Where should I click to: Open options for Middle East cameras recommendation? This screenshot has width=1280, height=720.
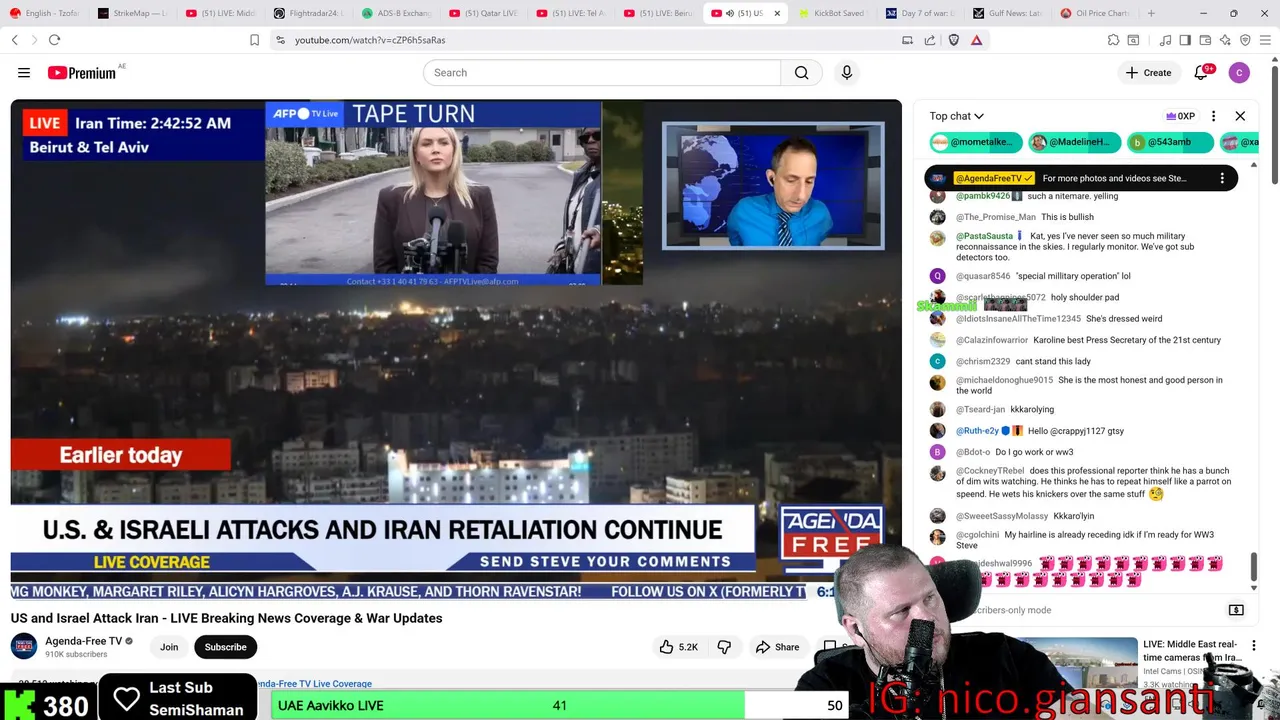[1253, 645]
